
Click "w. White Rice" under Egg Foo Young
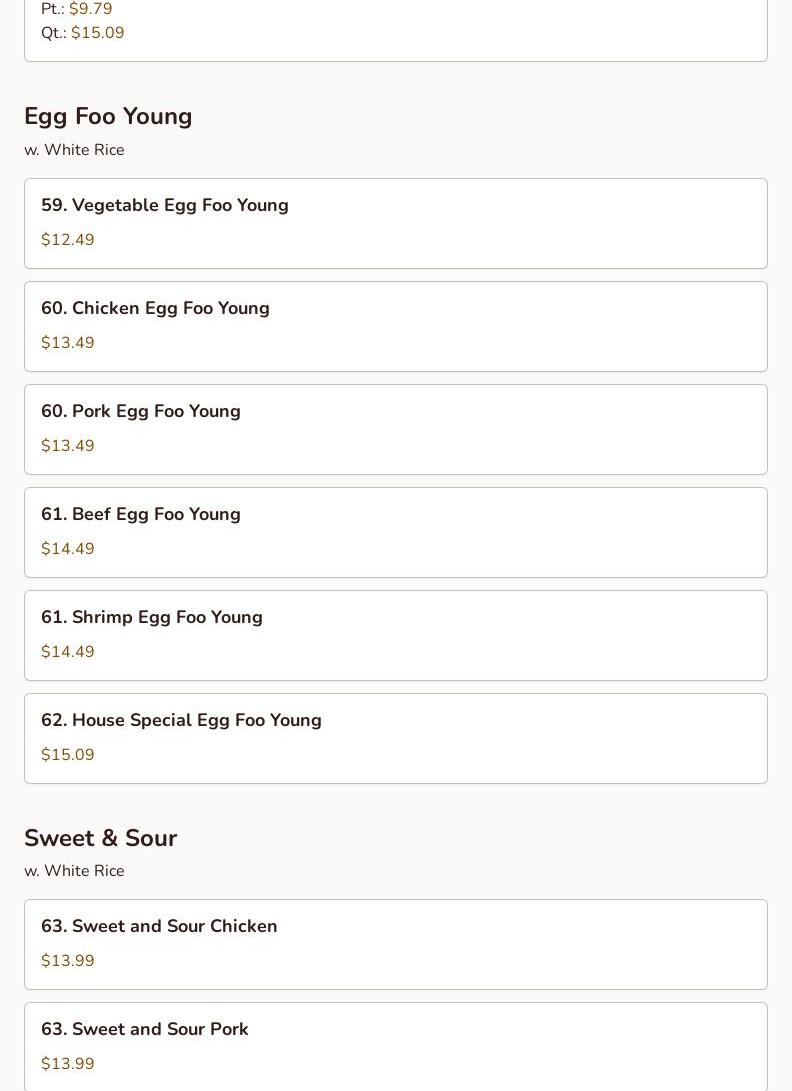(x=74, y=150)
